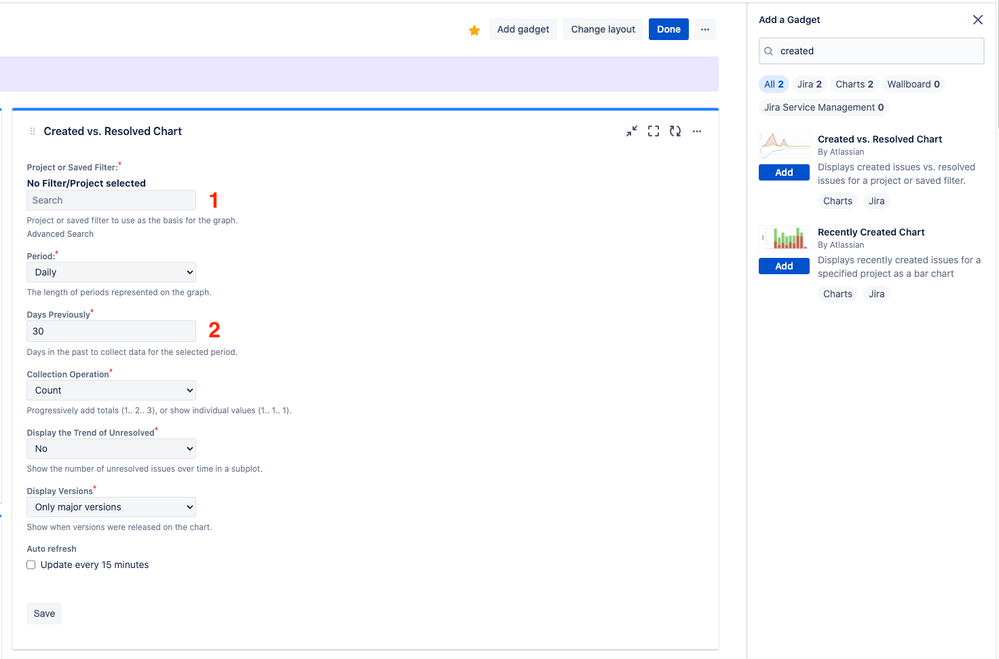Open the Period dropdown

111,272
